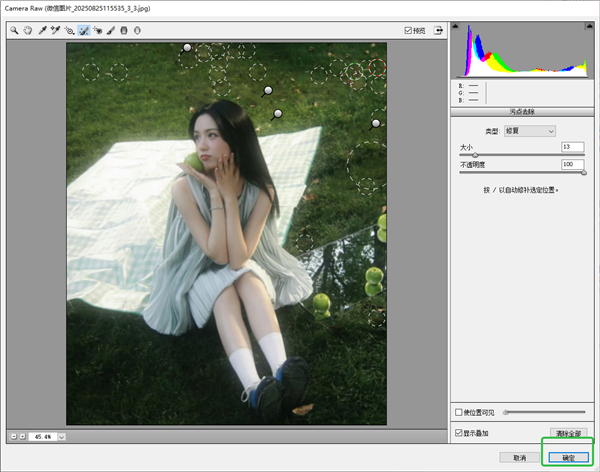Open the zoom level percentage dropdown
This screenshot has width=600, height=472.
tap(62, 437)
